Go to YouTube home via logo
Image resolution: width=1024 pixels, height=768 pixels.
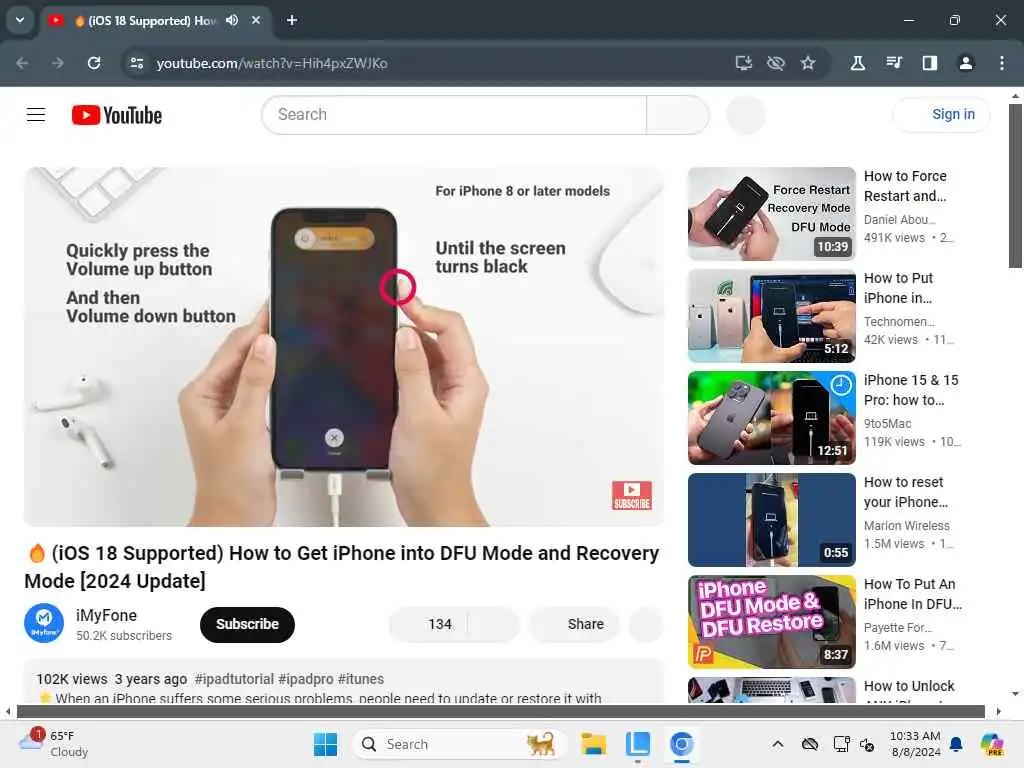click(x=117, y=115)
